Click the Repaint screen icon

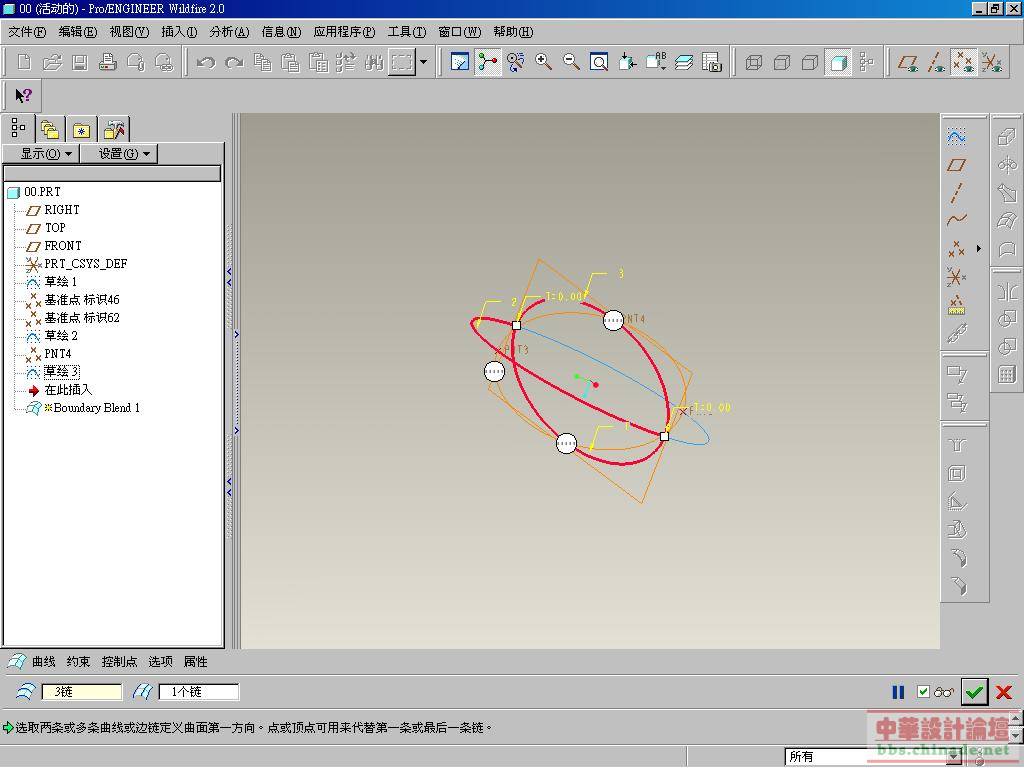click(460, 62)
